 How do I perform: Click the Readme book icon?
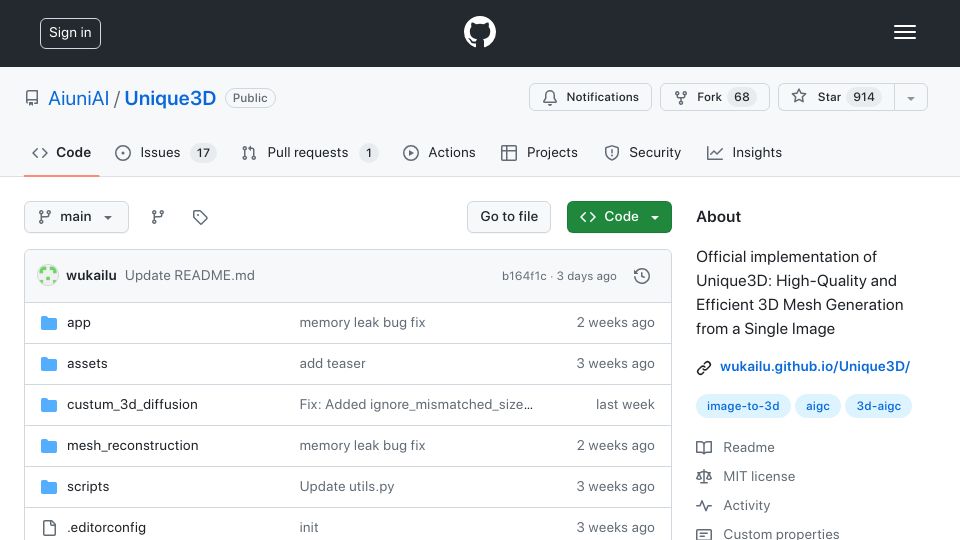704,448
